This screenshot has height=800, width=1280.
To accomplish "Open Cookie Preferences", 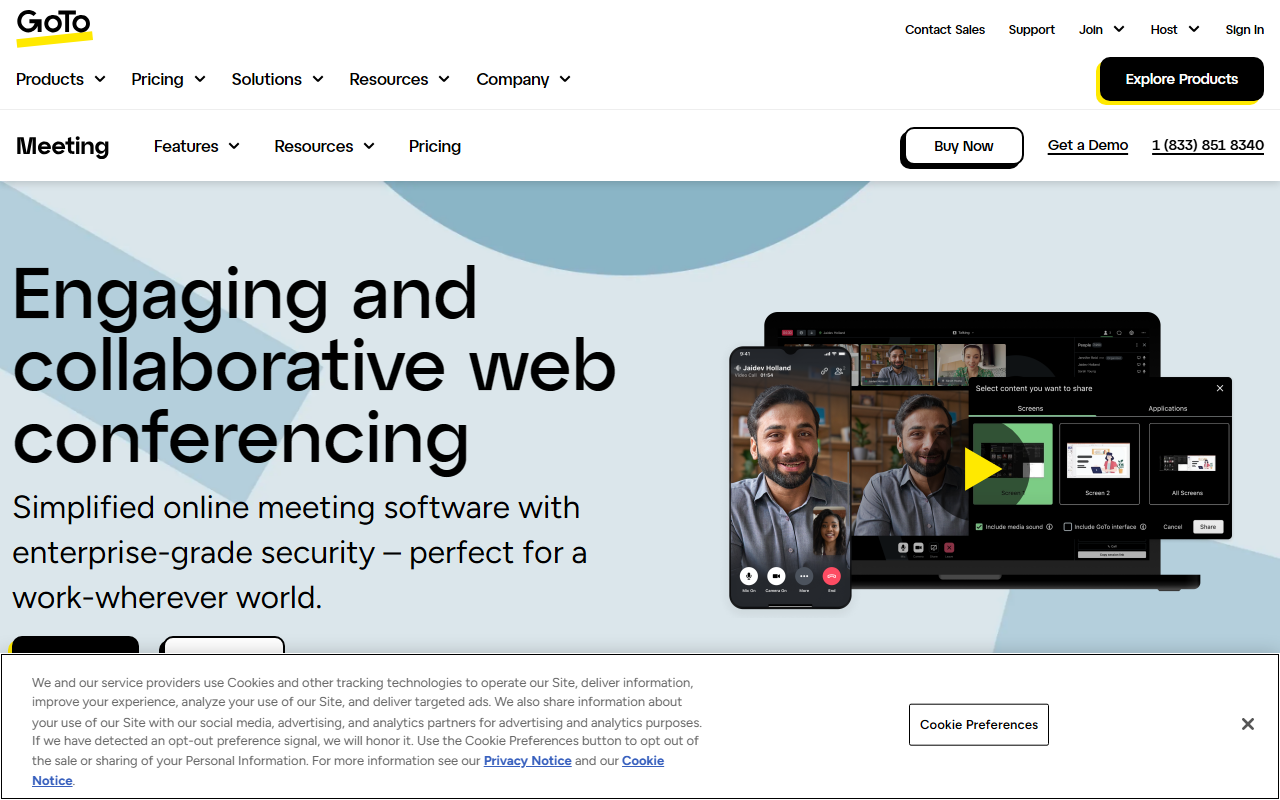I will 979,724.
